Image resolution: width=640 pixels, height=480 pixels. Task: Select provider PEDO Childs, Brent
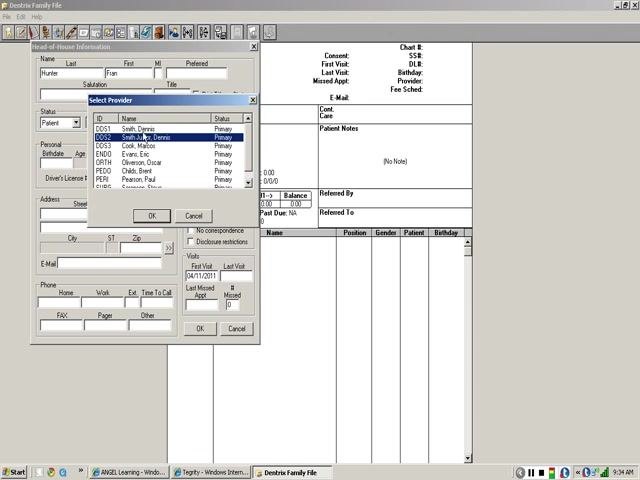(x=169, y=171)
